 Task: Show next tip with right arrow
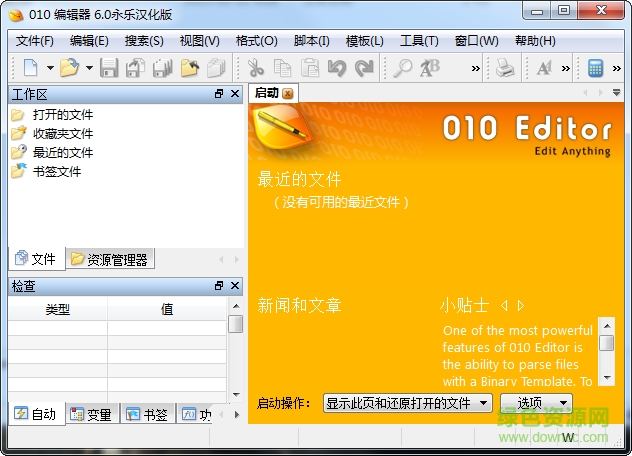521,306
